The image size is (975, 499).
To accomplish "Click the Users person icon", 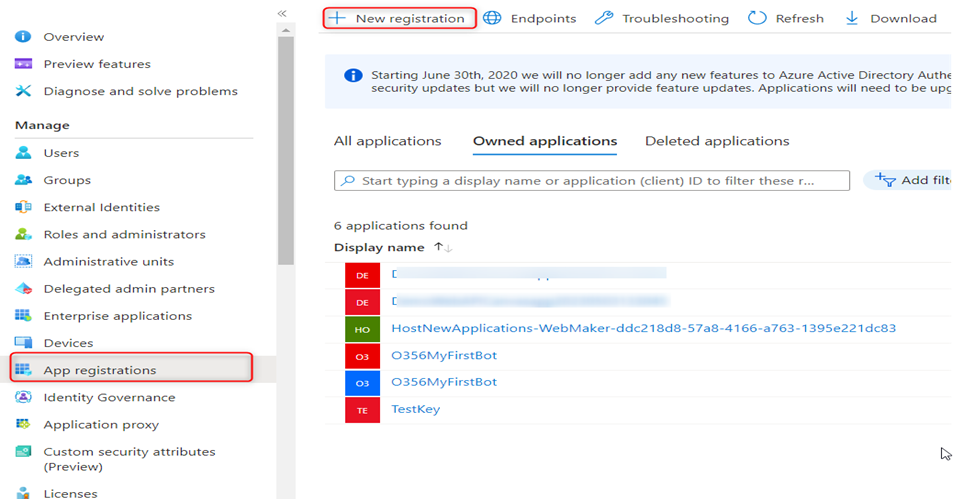I will 23,152.
